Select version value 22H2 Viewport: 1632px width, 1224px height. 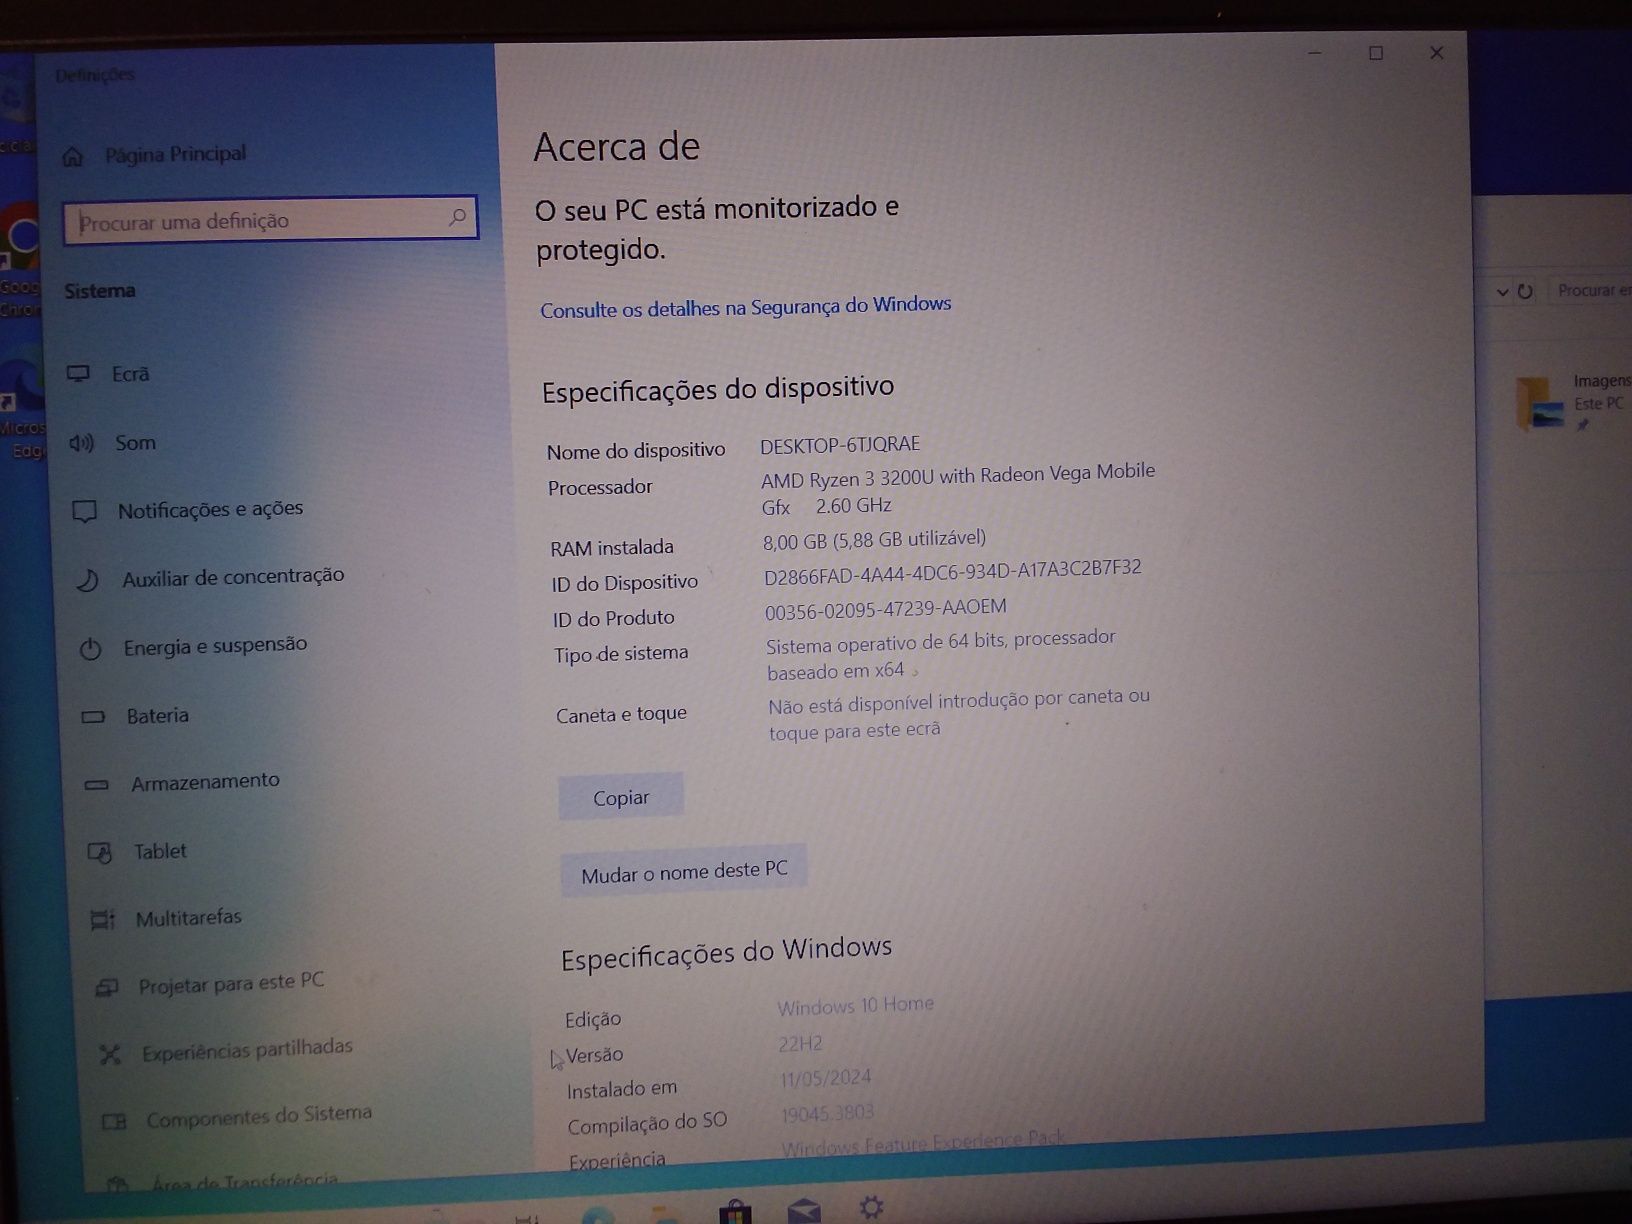click(x=801, y=1044)
